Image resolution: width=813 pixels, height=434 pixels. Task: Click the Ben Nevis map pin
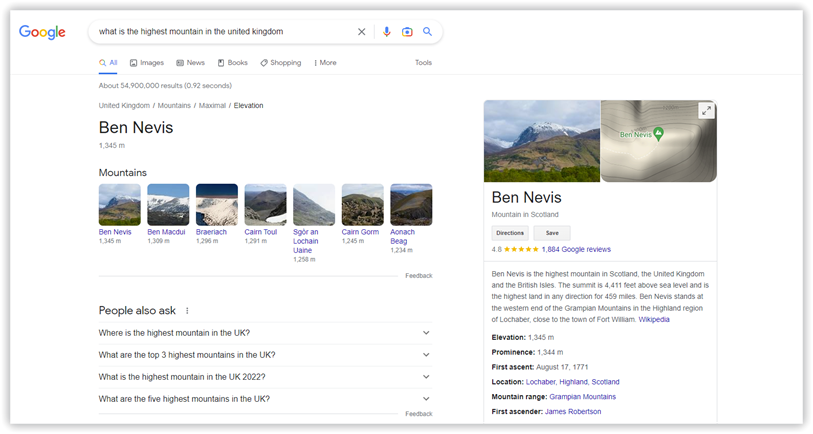point(658,134)
